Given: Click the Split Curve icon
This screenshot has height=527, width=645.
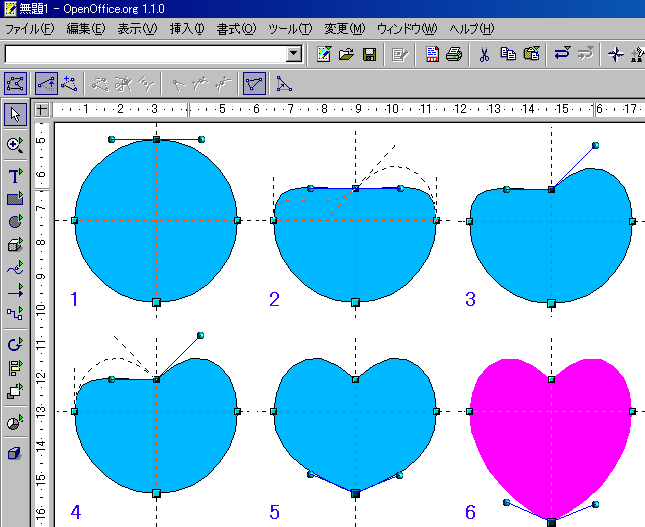Looking at the screenshot, I should coord(123,84).
